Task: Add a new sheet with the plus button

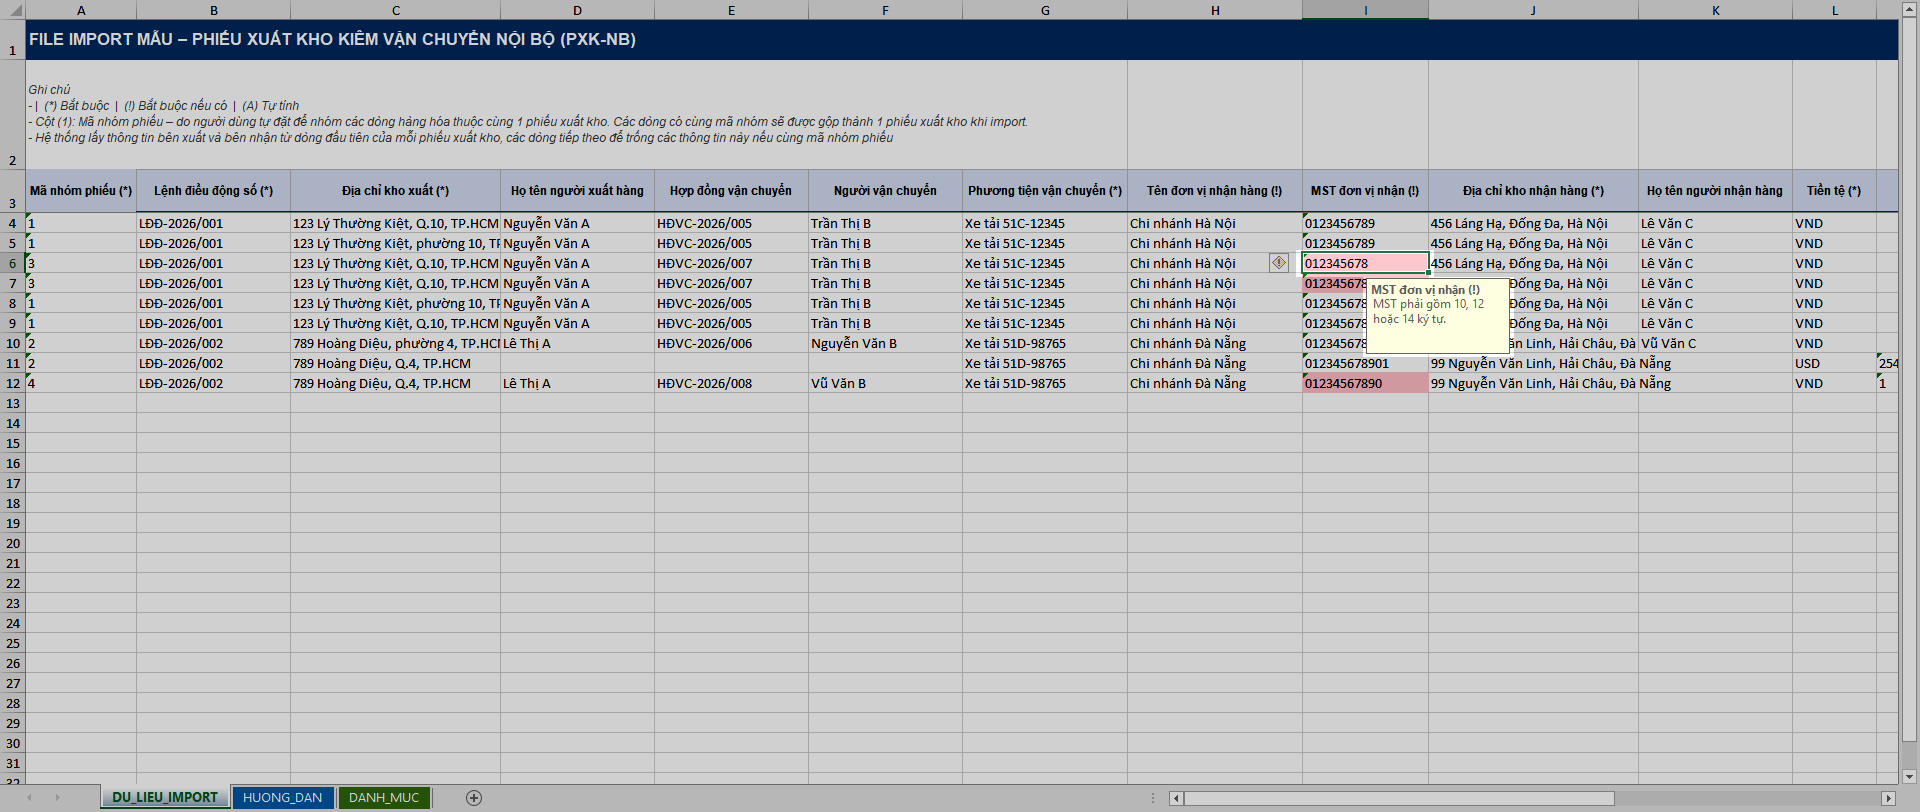Action: point(474,798)
